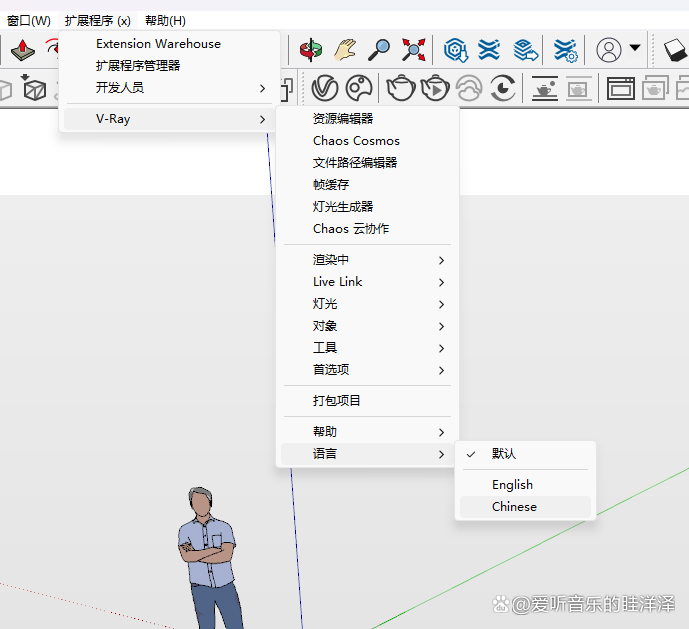
Task: Click the user account avatar icon
Action: point(609,50)
